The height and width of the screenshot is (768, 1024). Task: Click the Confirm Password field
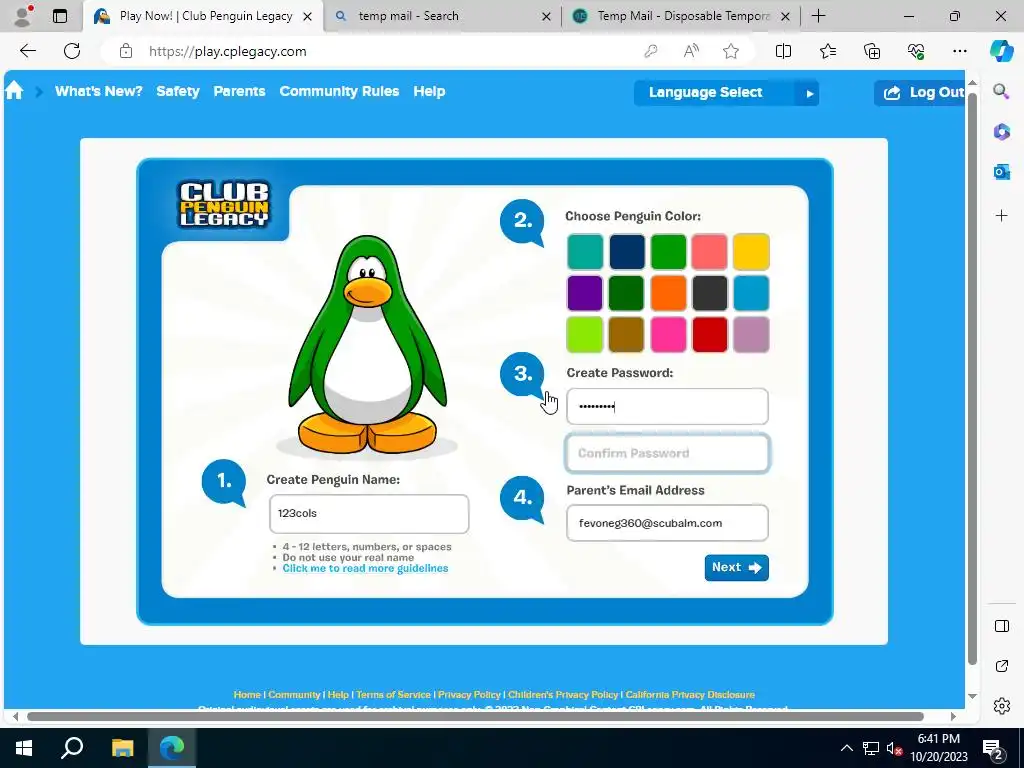[x=667, y=453]
